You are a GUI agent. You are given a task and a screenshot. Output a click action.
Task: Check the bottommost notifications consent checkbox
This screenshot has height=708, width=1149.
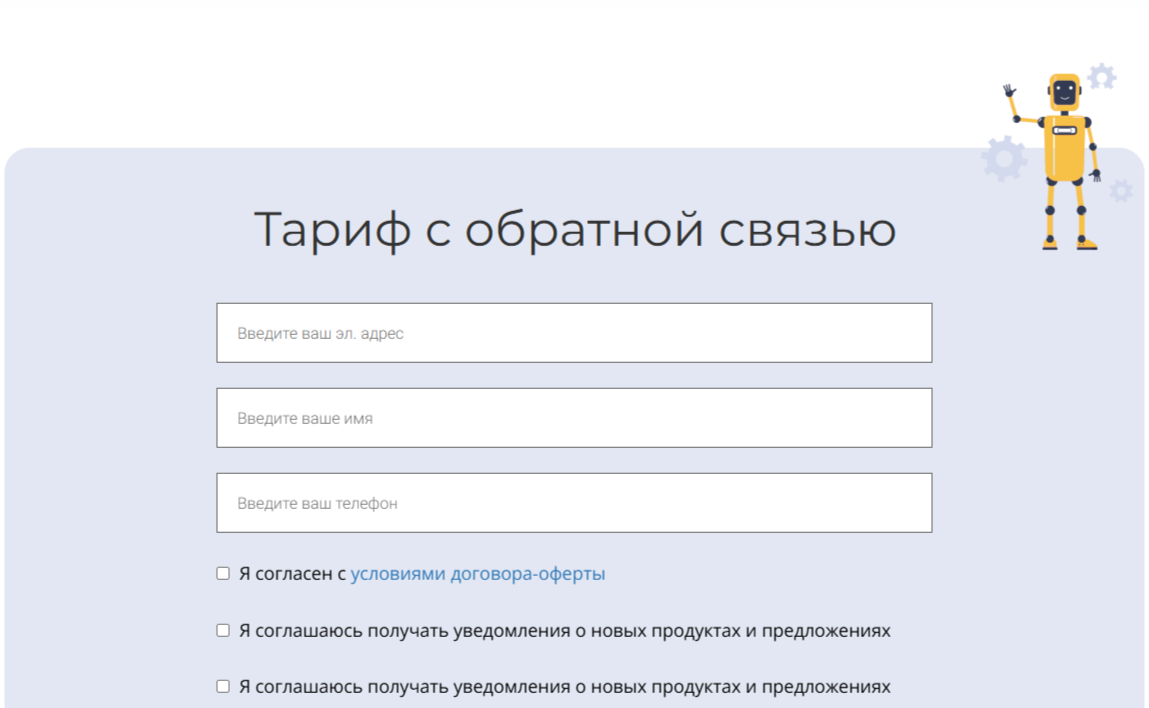click(x=223, y=686)
